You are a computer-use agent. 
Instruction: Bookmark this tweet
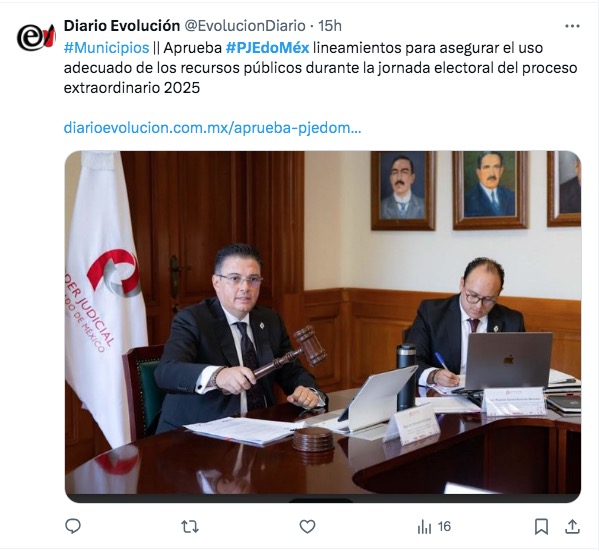tap(541, 527)
